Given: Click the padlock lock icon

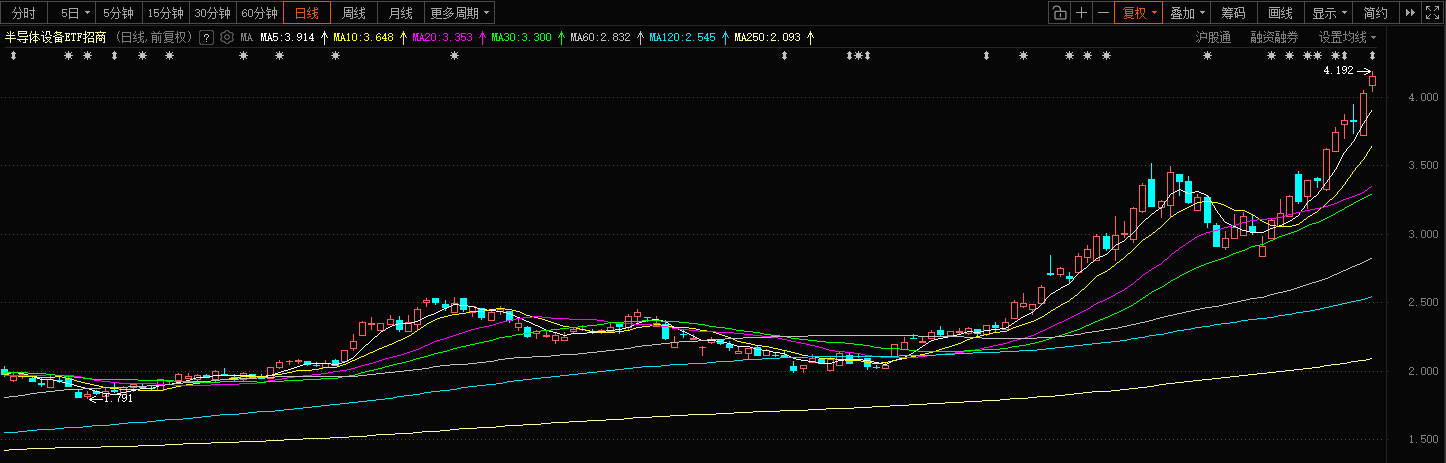Looking at the screenshot, I should pos(1059,13).
